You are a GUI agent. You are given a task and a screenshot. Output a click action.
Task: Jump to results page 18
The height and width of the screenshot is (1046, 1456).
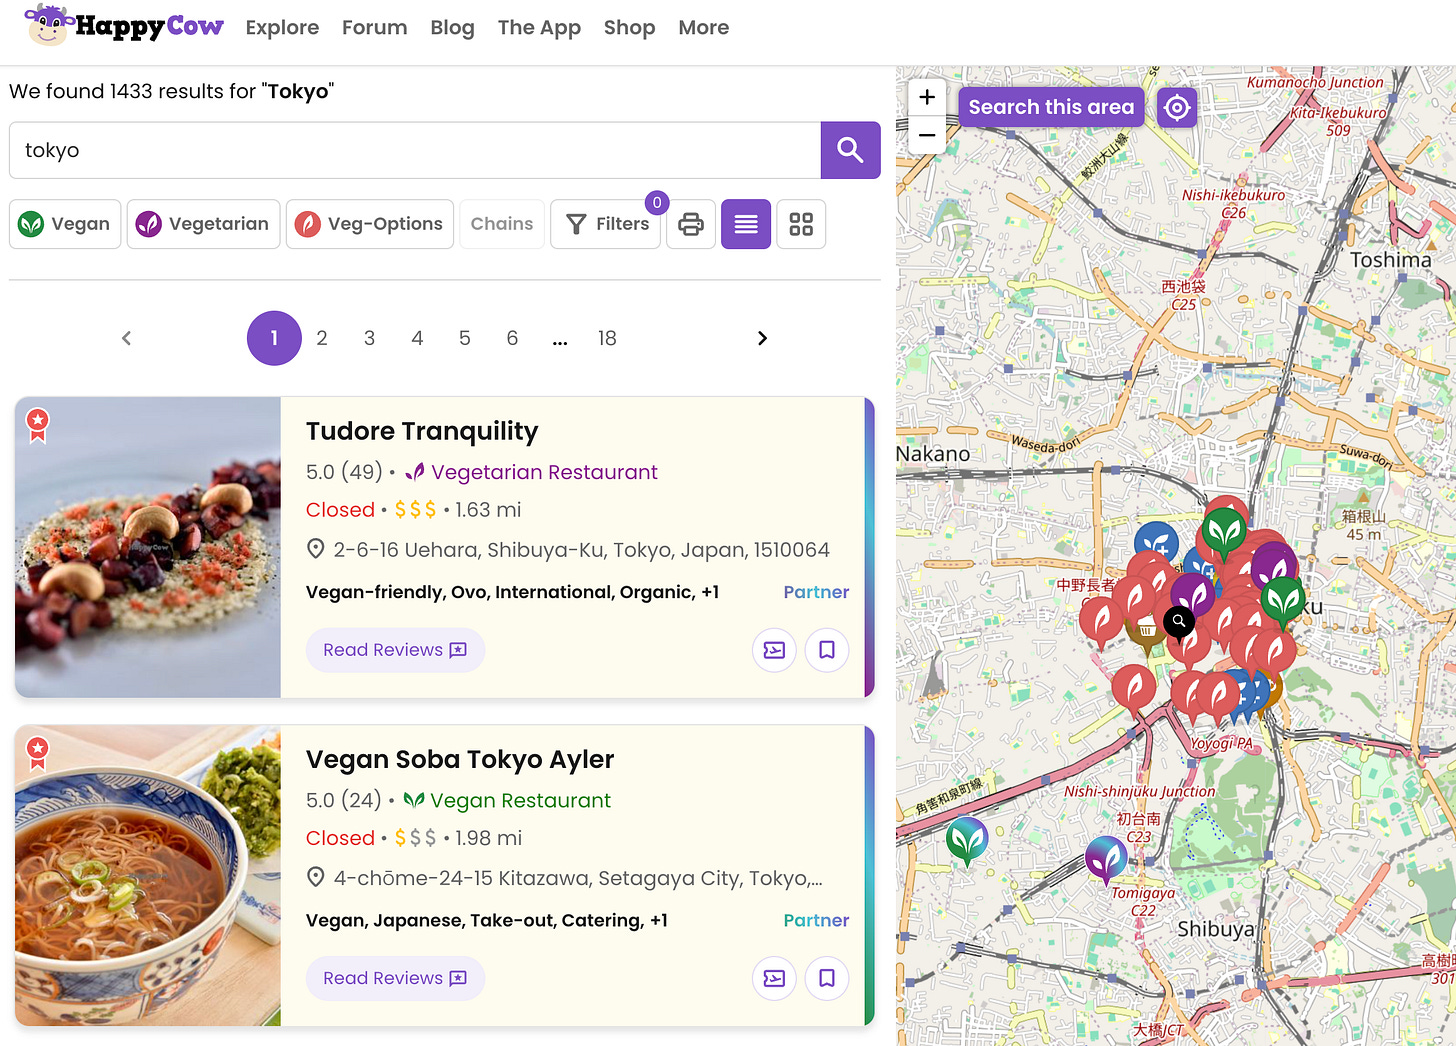(607, 338)
